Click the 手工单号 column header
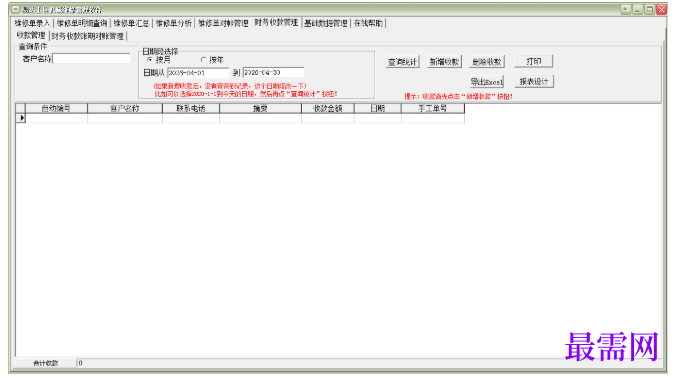 [433, 108]
